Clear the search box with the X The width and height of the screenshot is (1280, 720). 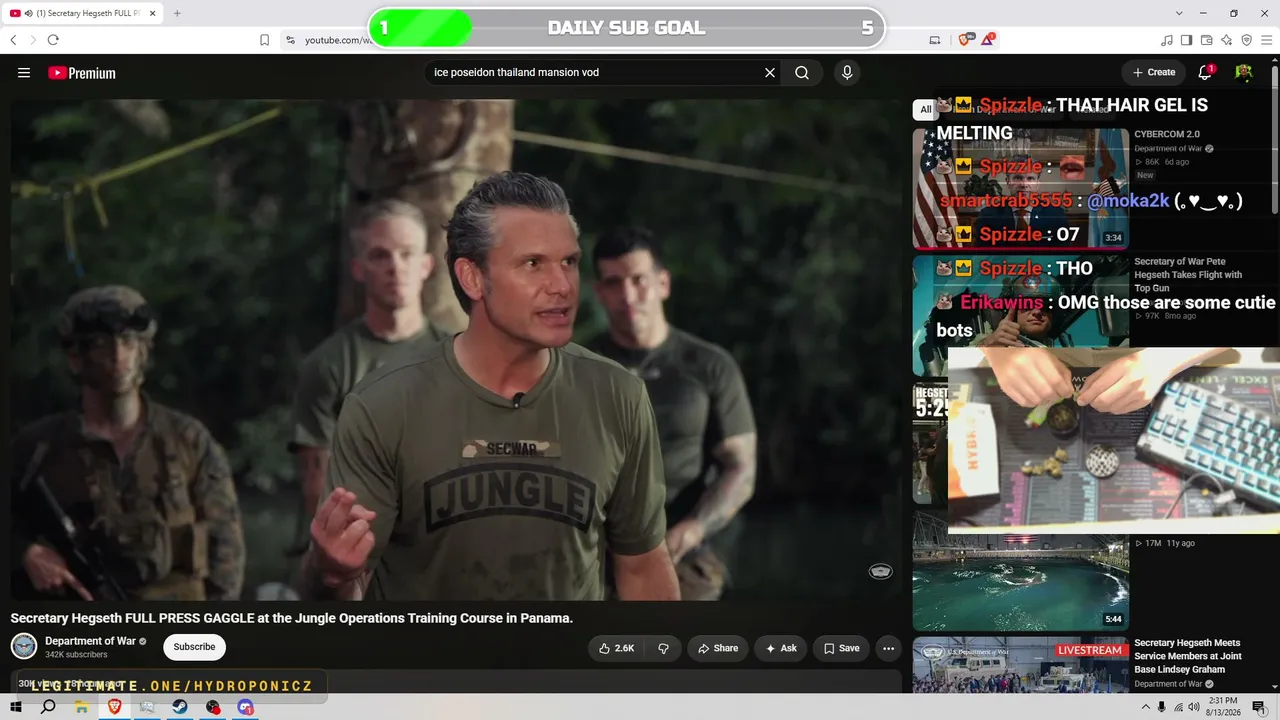click(x=770, y=73)
